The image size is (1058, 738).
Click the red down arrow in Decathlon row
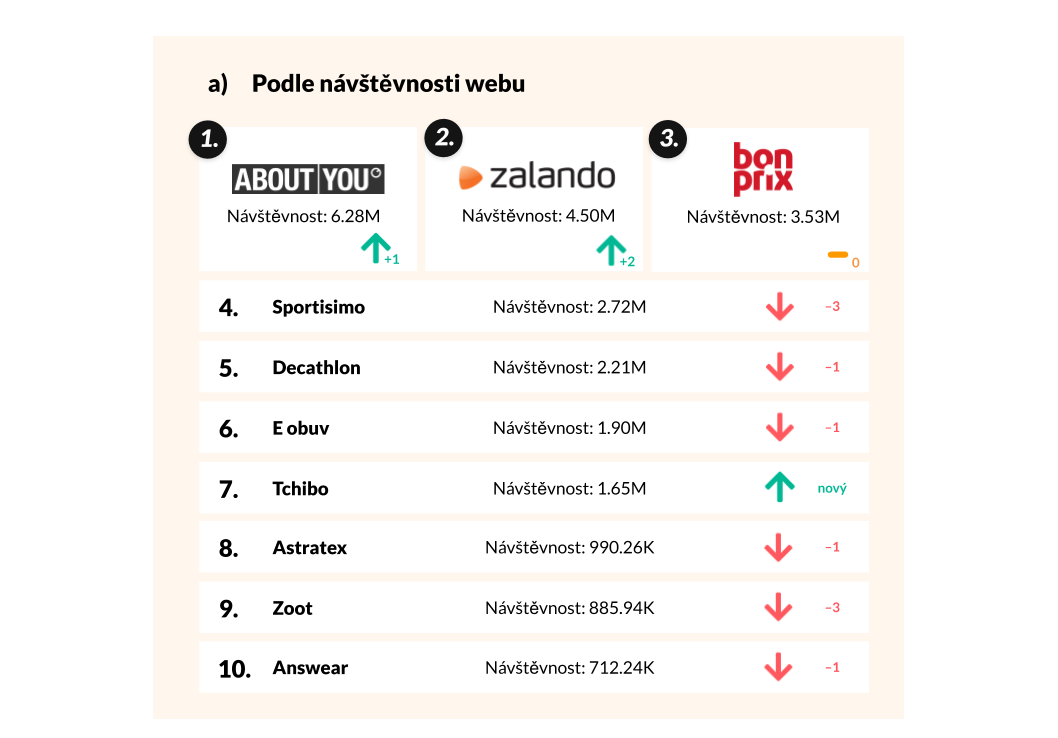779,367
